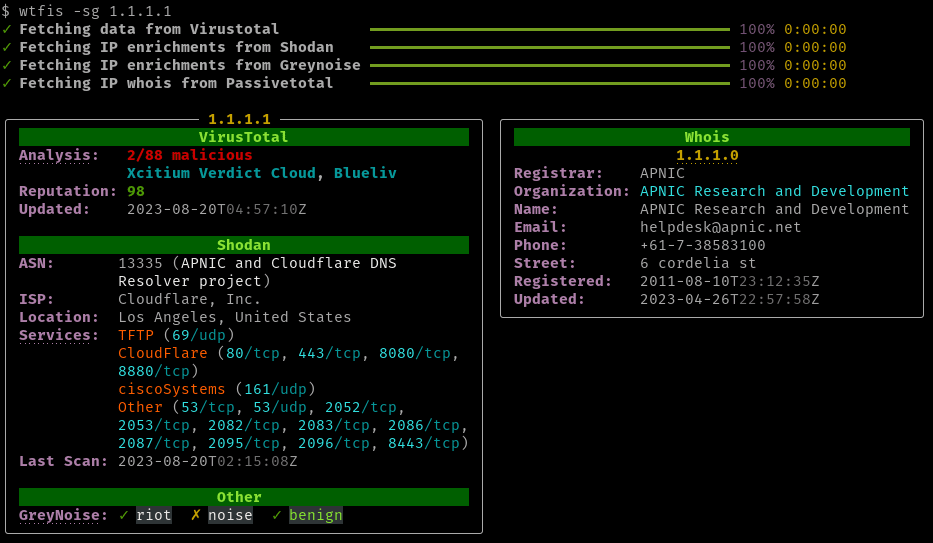Click the Virustotal progress bar
Viewport: 933px width, 543px height.
[550, 29]
